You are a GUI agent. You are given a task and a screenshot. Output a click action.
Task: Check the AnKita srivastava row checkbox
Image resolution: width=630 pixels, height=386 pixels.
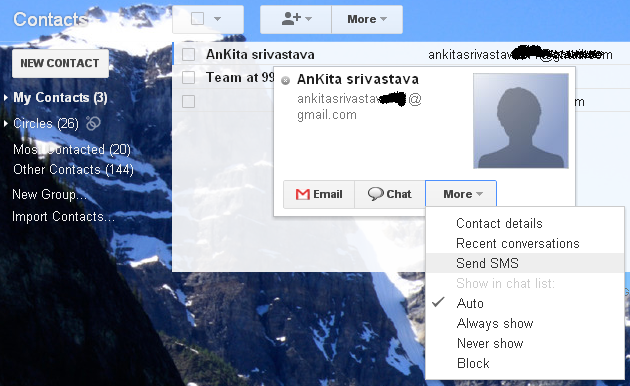(188, 54)
